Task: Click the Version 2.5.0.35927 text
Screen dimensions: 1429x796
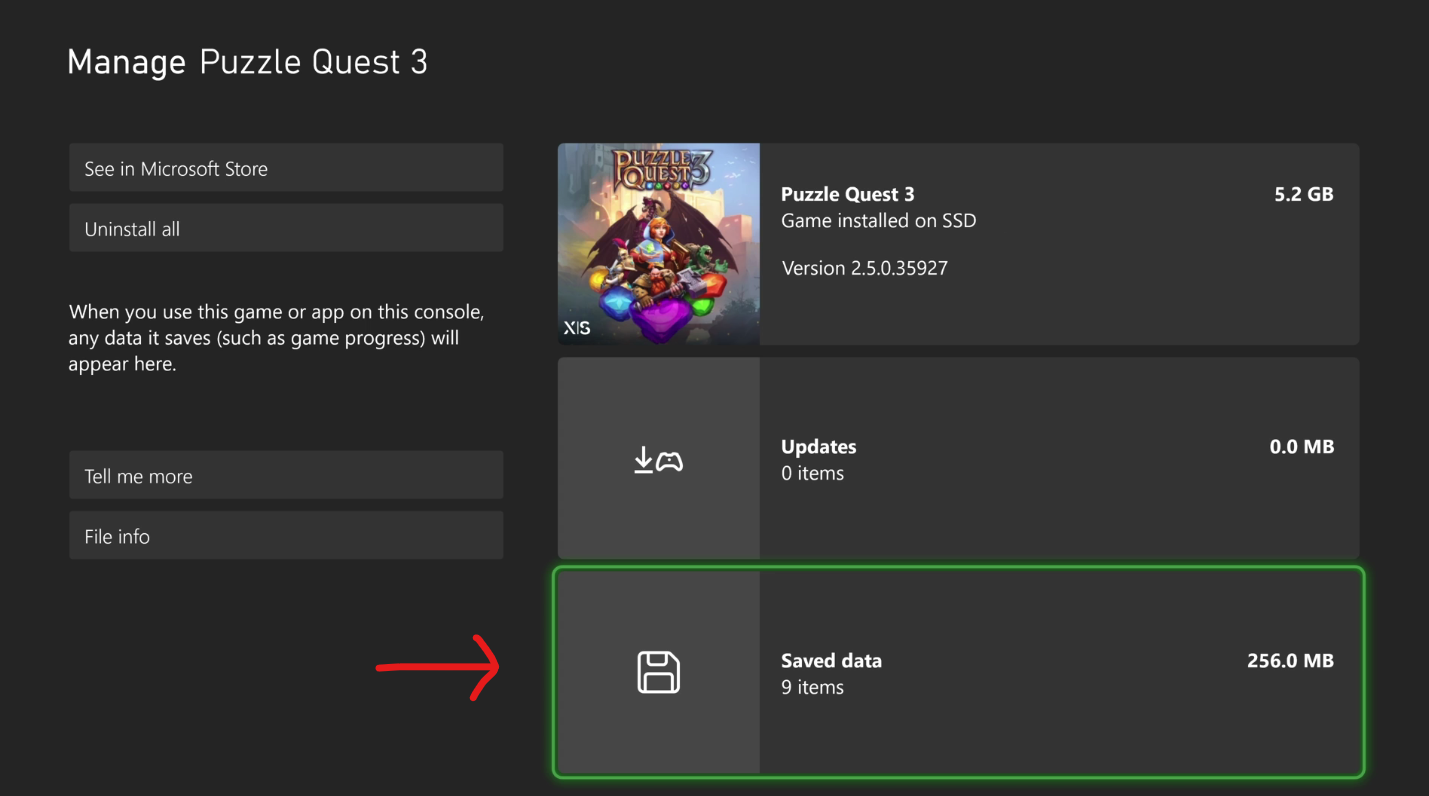Action: point(864,268)
